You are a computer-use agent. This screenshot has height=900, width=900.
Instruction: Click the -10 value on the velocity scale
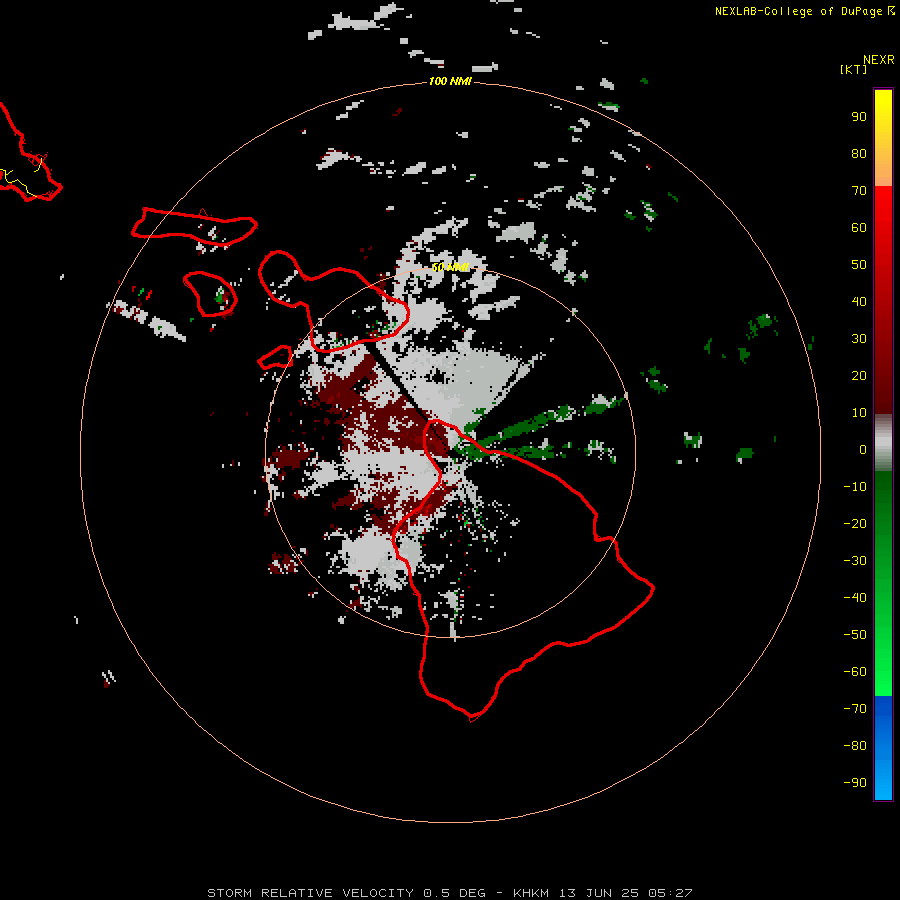tap(855, 487)
